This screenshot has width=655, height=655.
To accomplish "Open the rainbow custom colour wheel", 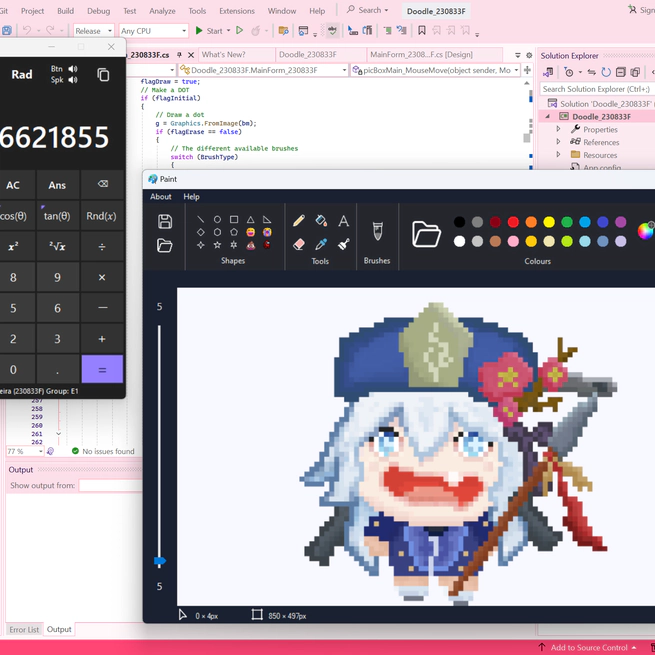I will pos(646,231).
